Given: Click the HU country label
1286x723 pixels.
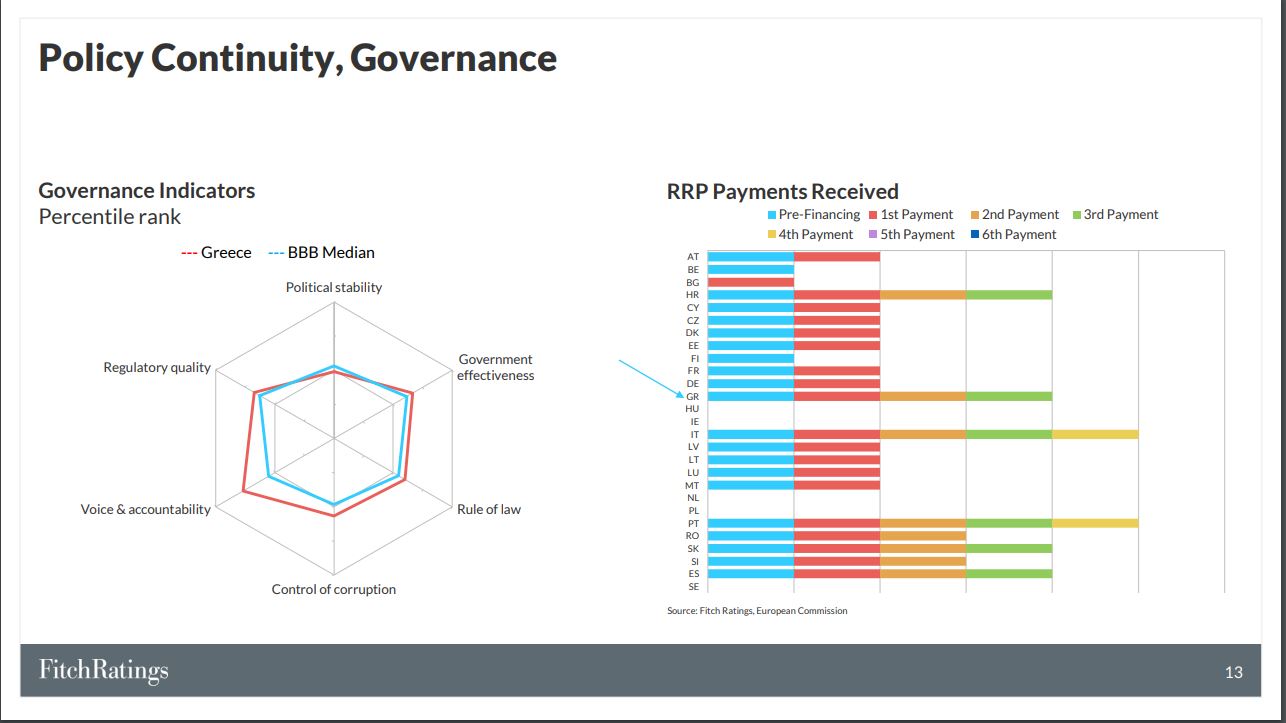Looking at the screenshot, I should [x=693, y=409].
